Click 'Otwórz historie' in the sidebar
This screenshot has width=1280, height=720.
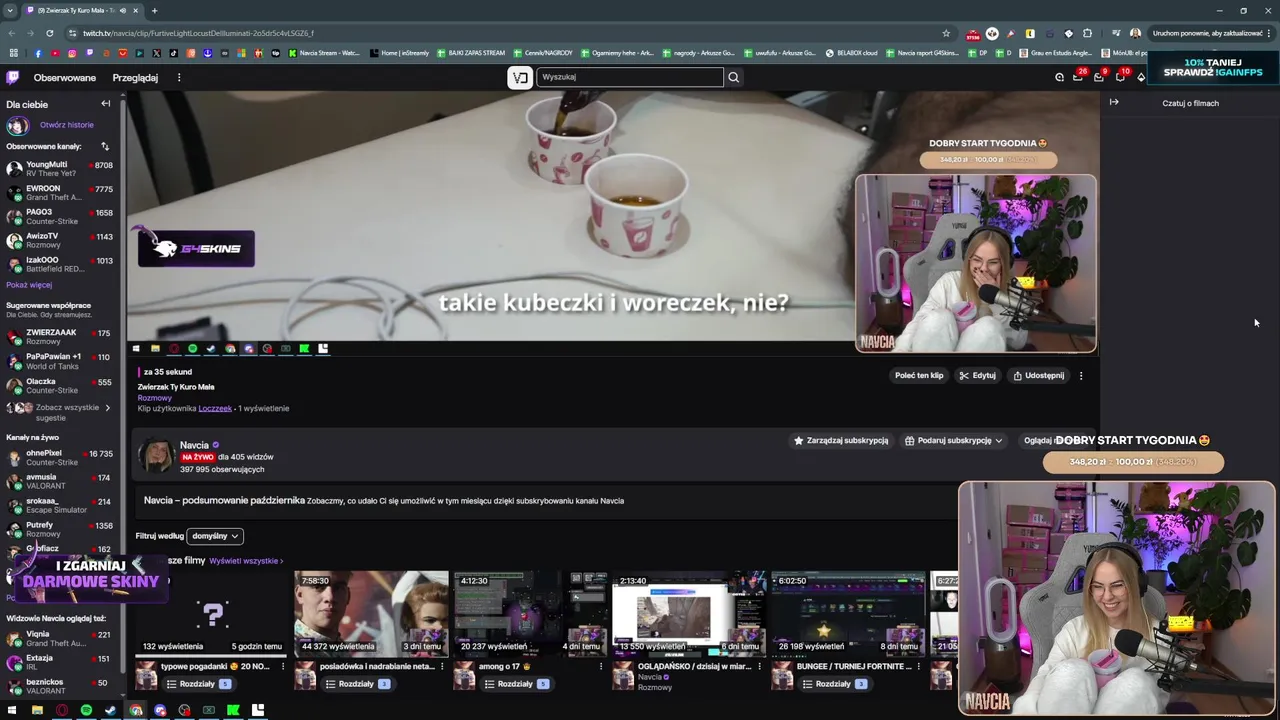[x=66, y=125]
